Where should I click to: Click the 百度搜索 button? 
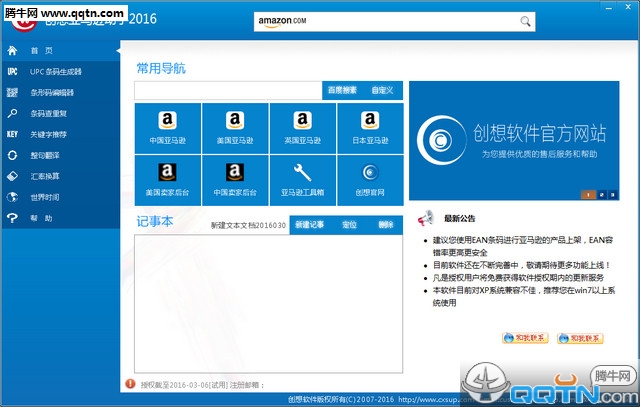pos(342,90)
